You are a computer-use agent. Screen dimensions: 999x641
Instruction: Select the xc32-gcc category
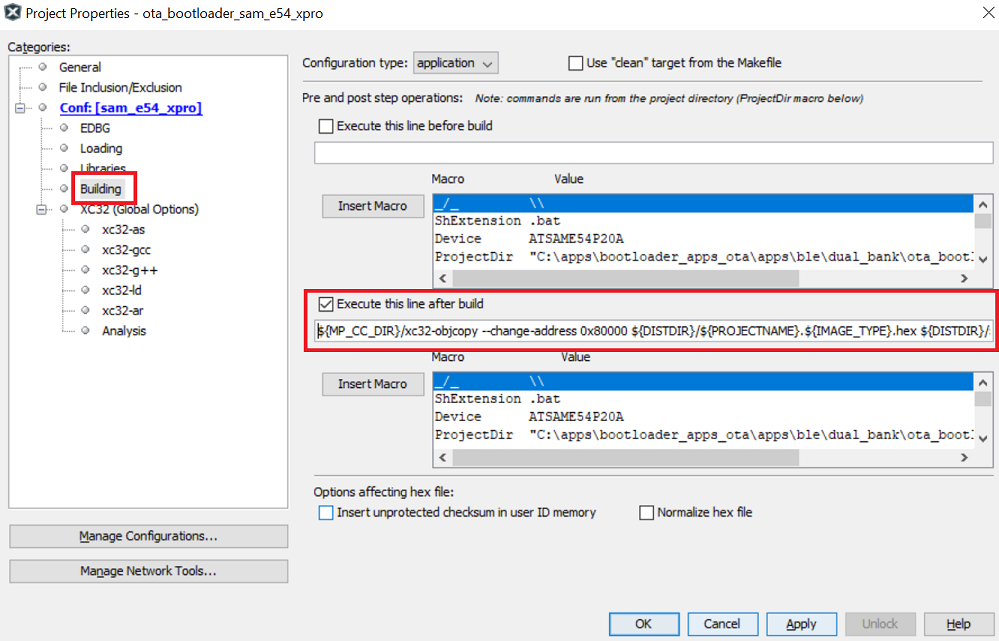point(126,250)
